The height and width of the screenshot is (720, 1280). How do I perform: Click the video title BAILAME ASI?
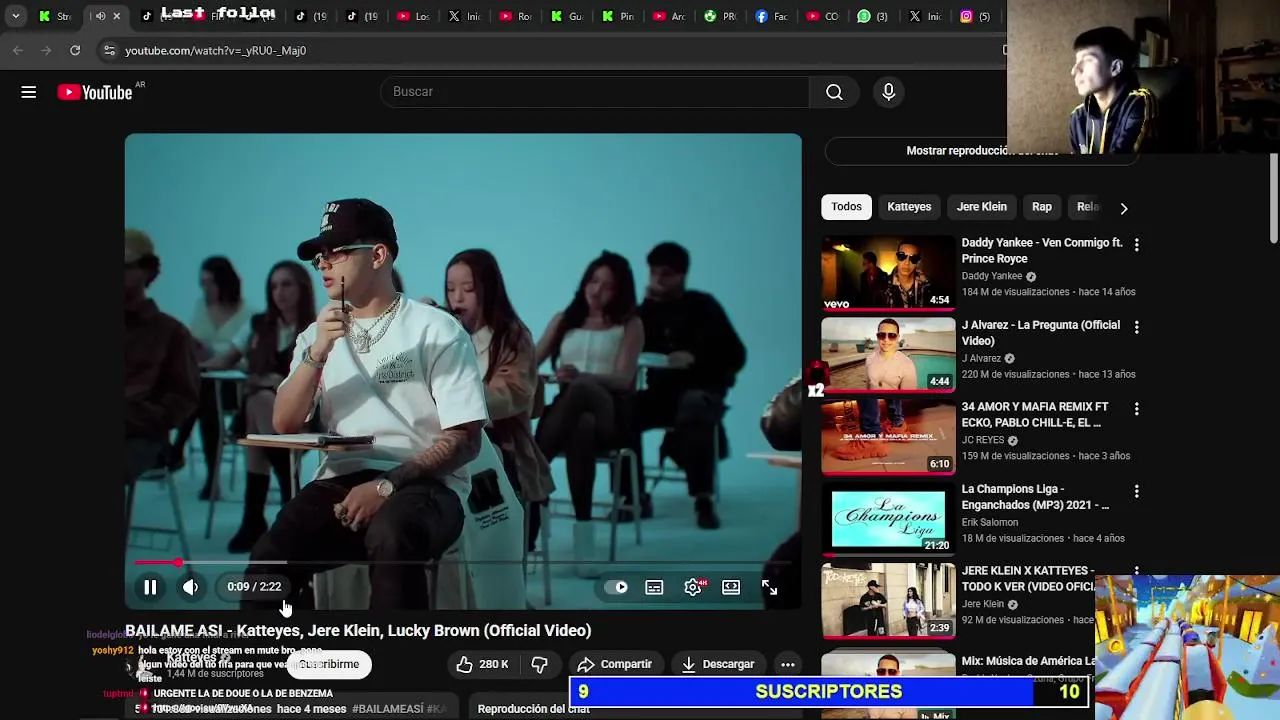[x=358, y=631]
